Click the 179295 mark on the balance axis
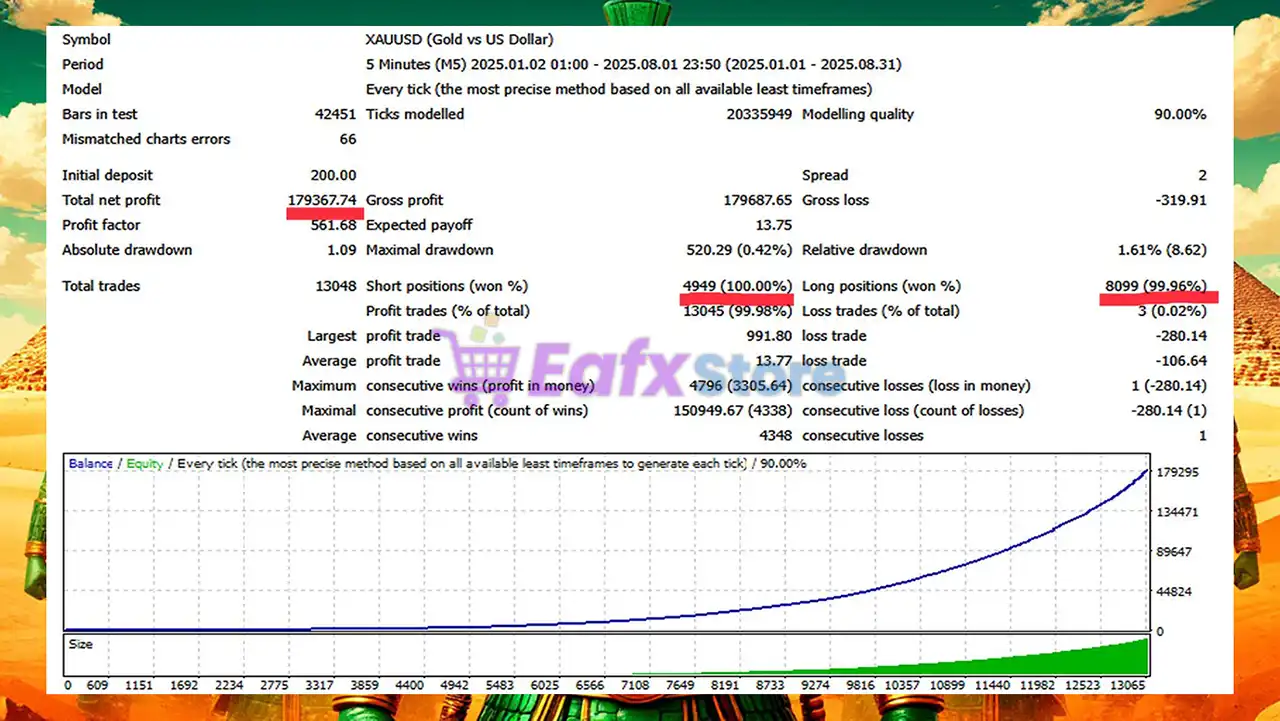Screen dimensions: 1280x721 coord(1178,472)
